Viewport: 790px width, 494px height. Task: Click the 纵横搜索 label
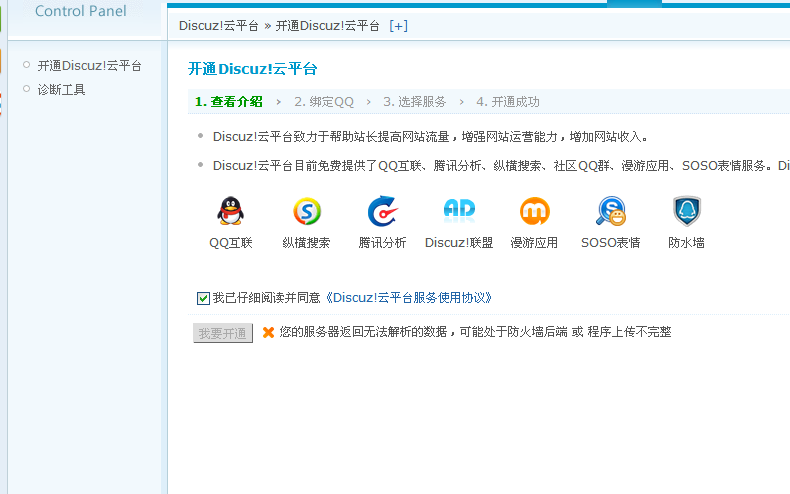click(306, 243)
